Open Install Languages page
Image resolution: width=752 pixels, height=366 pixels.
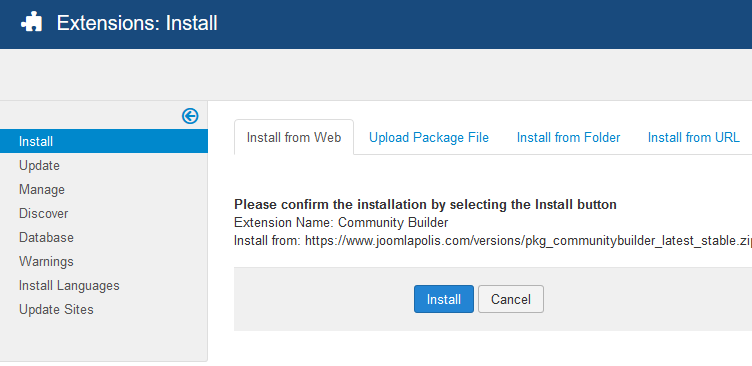(x=69, y=285)
